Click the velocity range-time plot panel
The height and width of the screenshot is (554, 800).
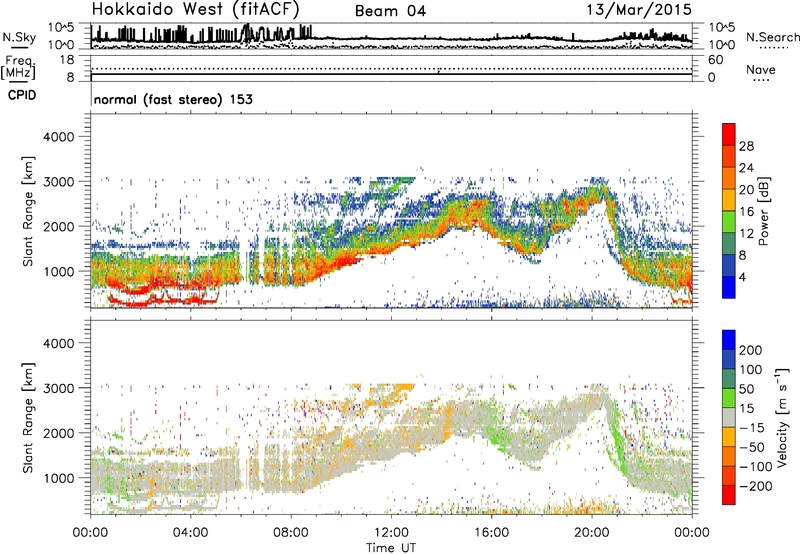391,417
